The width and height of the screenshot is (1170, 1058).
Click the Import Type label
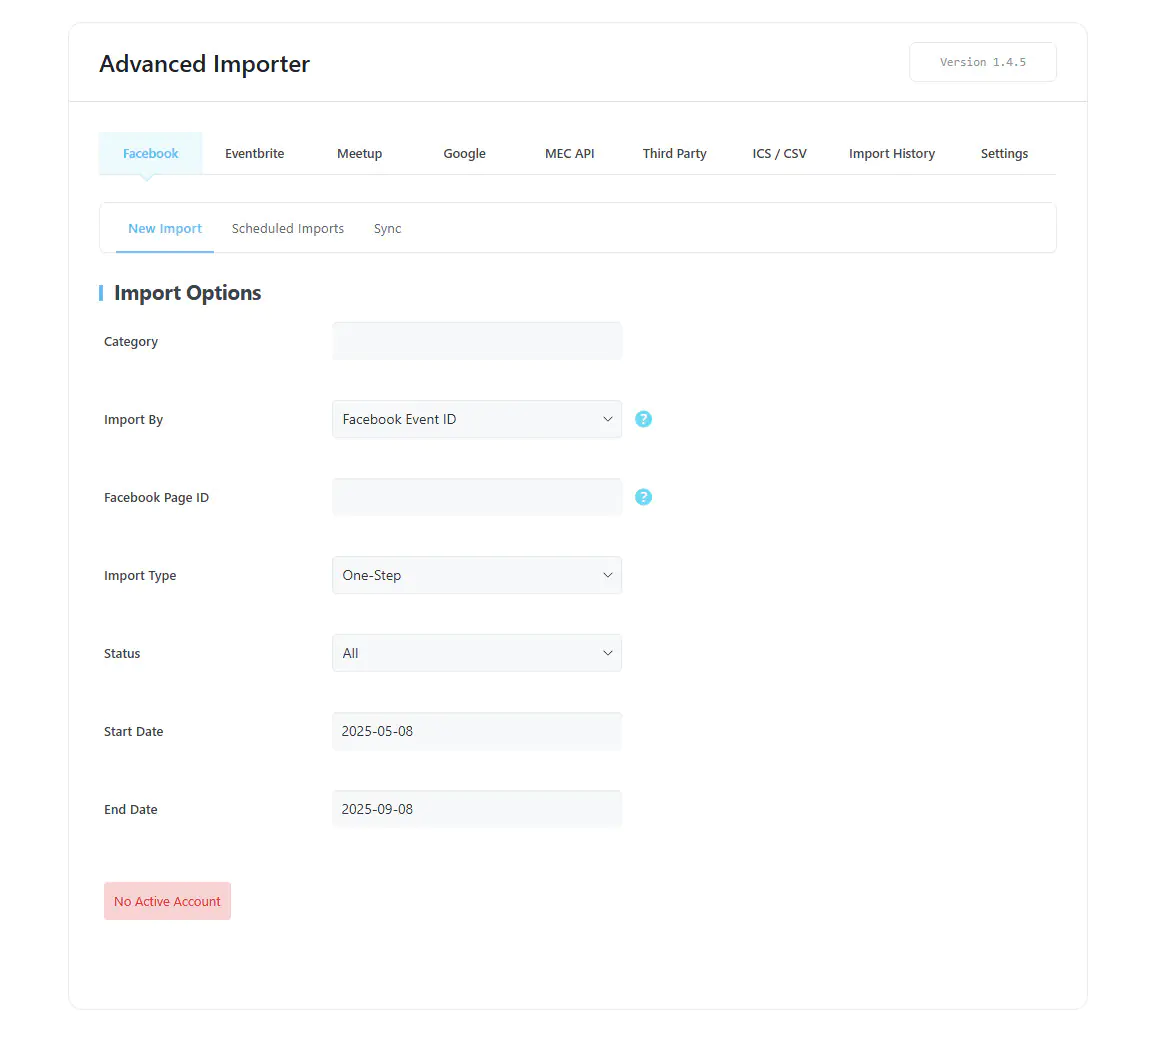(140, 575)
